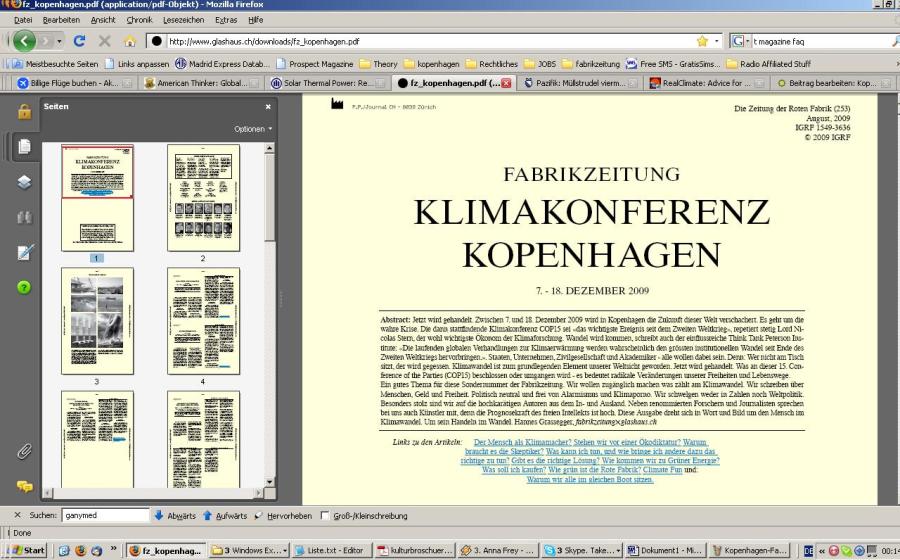Open the URL bar history dropdown arrow

pos(716,41)
